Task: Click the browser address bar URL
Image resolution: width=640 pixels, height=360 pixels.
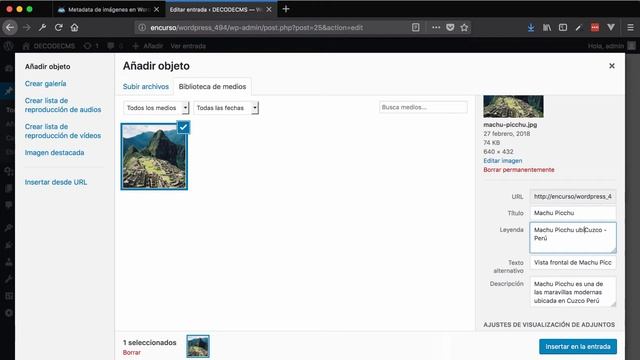Action: [x=256, y=28]
